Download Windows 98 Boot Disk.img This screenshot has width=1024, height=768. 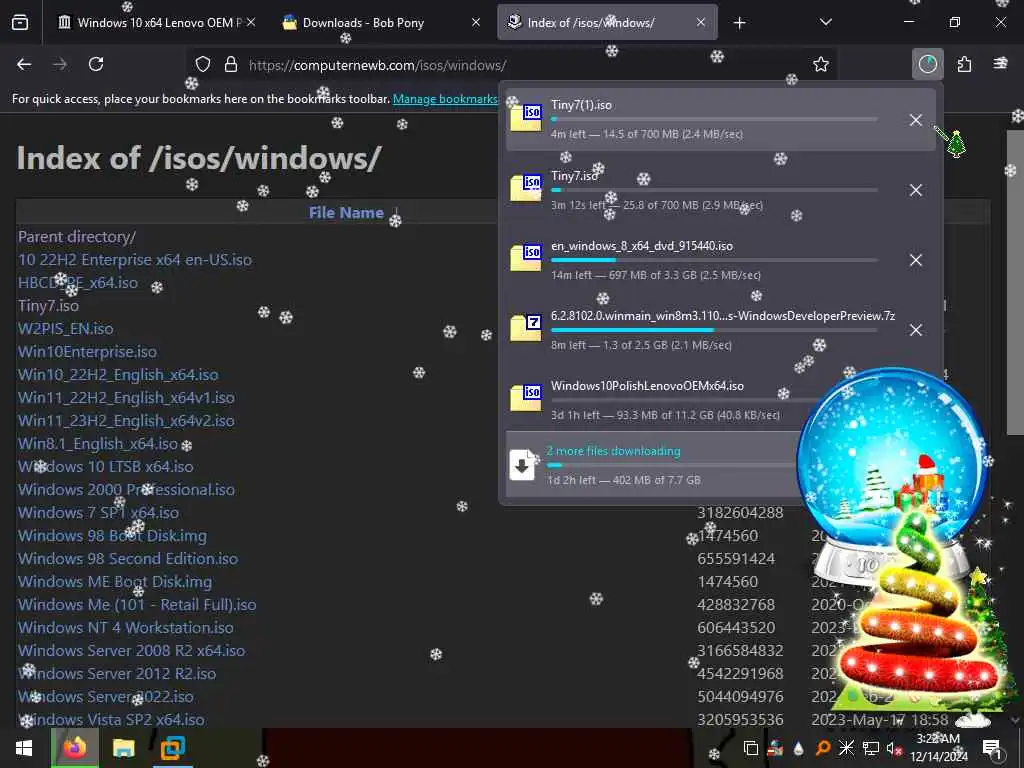point(112,536)
